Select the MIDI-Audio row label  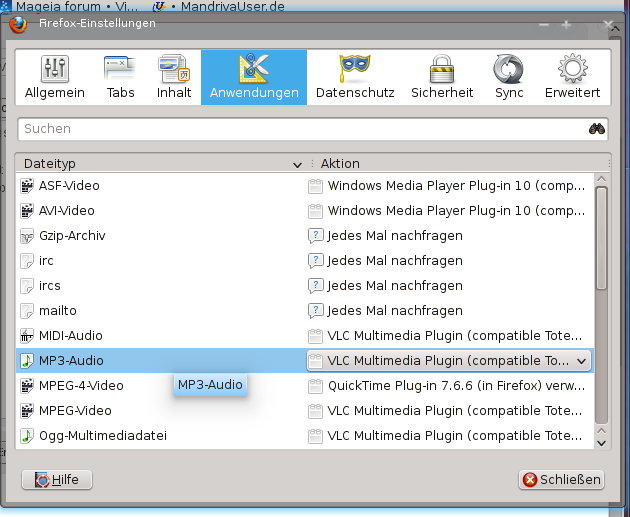click(x=71, y=336)
